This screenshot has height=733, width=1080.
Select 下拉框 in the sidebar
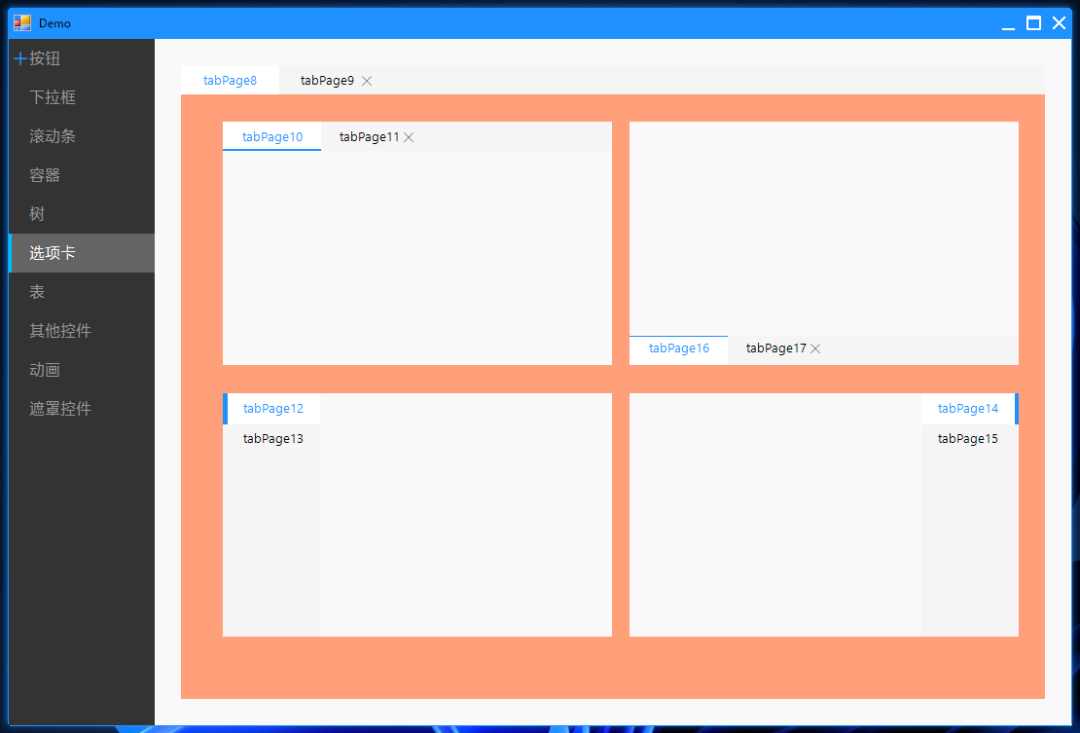pyautogui.click(x=81, y=97)
